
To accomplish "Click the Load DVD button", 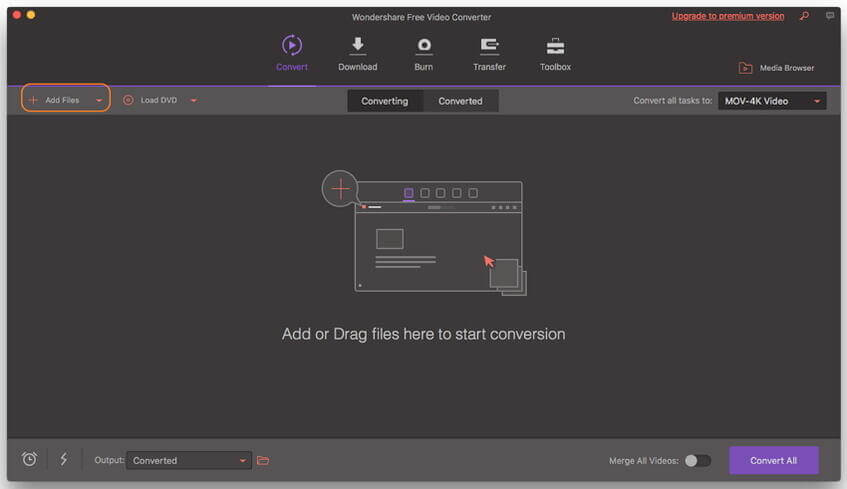I will [x=150, y=100].
